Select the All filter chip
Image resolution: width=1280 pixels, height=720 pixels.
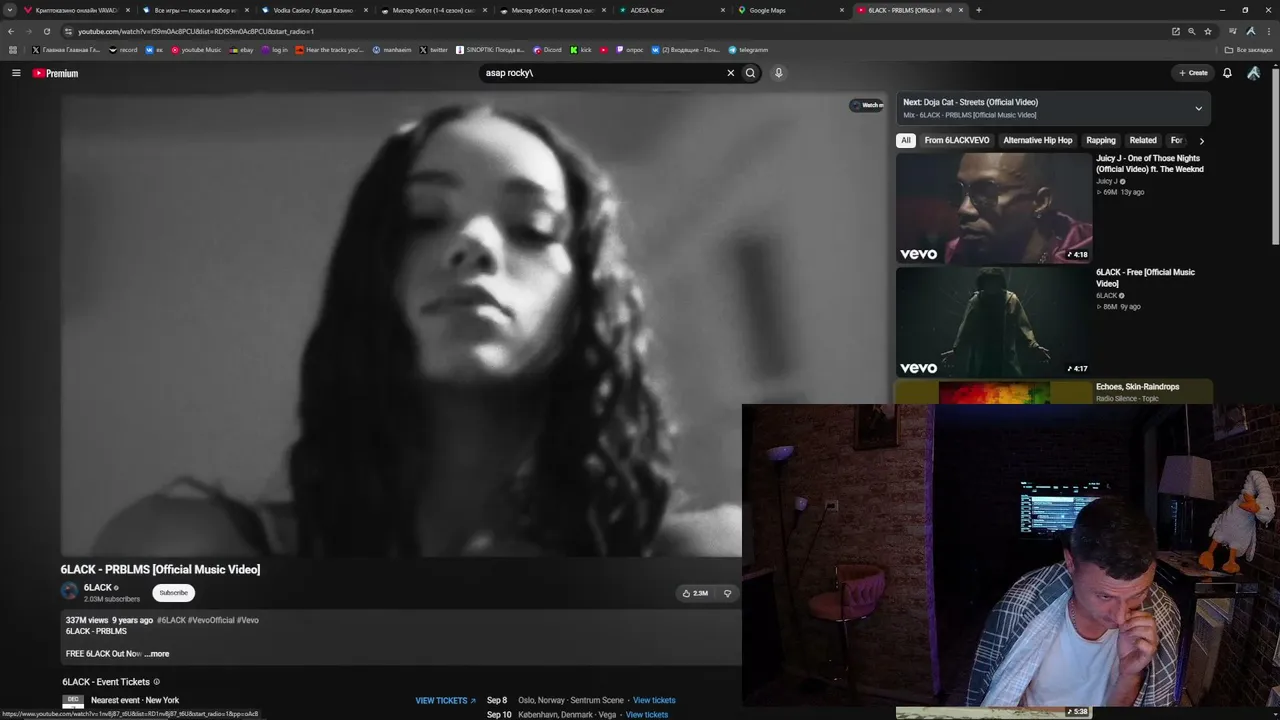(x=906, y=141)
